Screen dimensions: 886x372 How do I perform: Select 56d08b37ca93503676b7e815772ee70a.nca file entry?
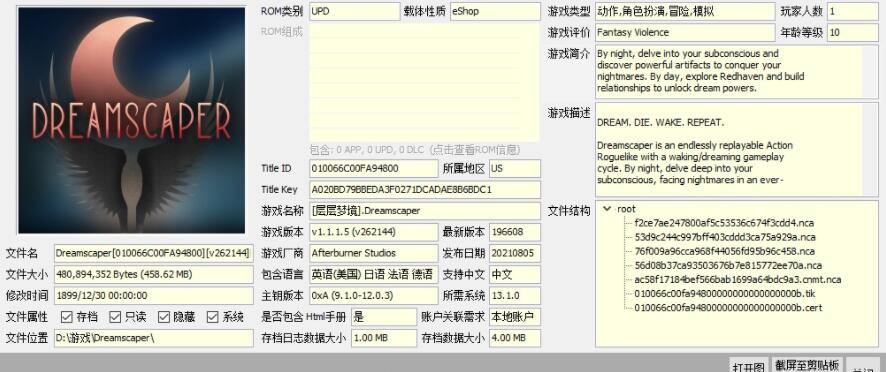point(728,265)
